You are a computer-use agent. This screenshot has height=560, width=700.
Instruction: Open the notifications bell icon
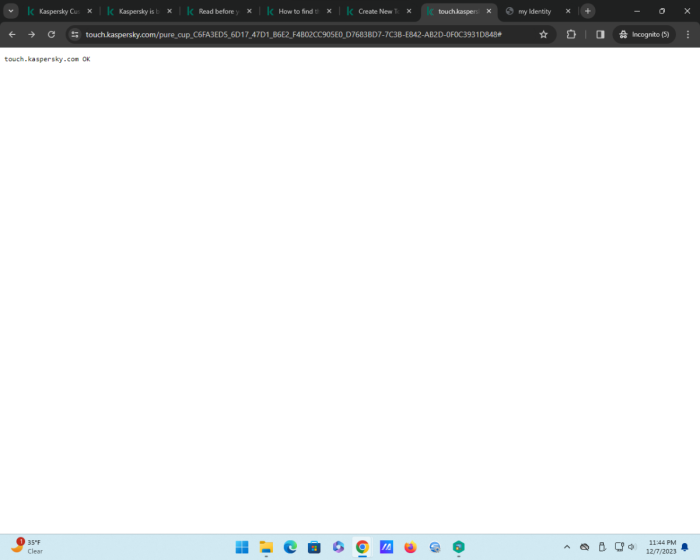click(x=685, y=547)
